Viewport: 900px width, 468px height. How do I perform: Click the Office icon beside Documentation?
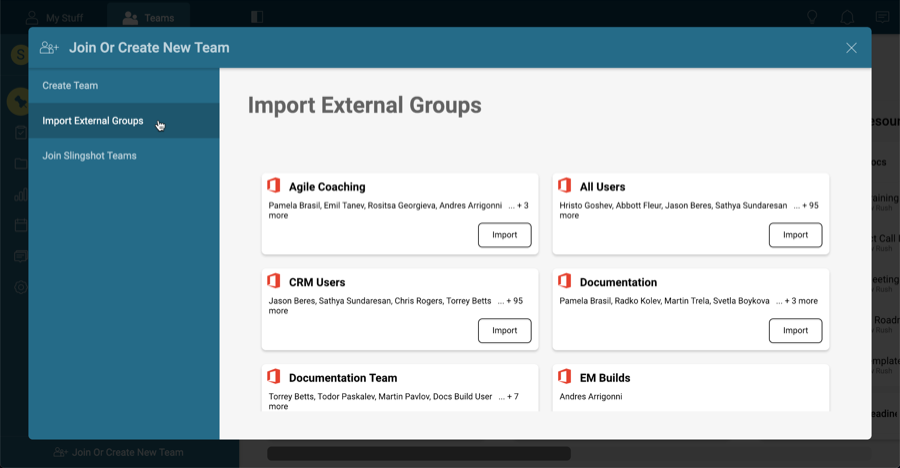[x=564, y=281]
